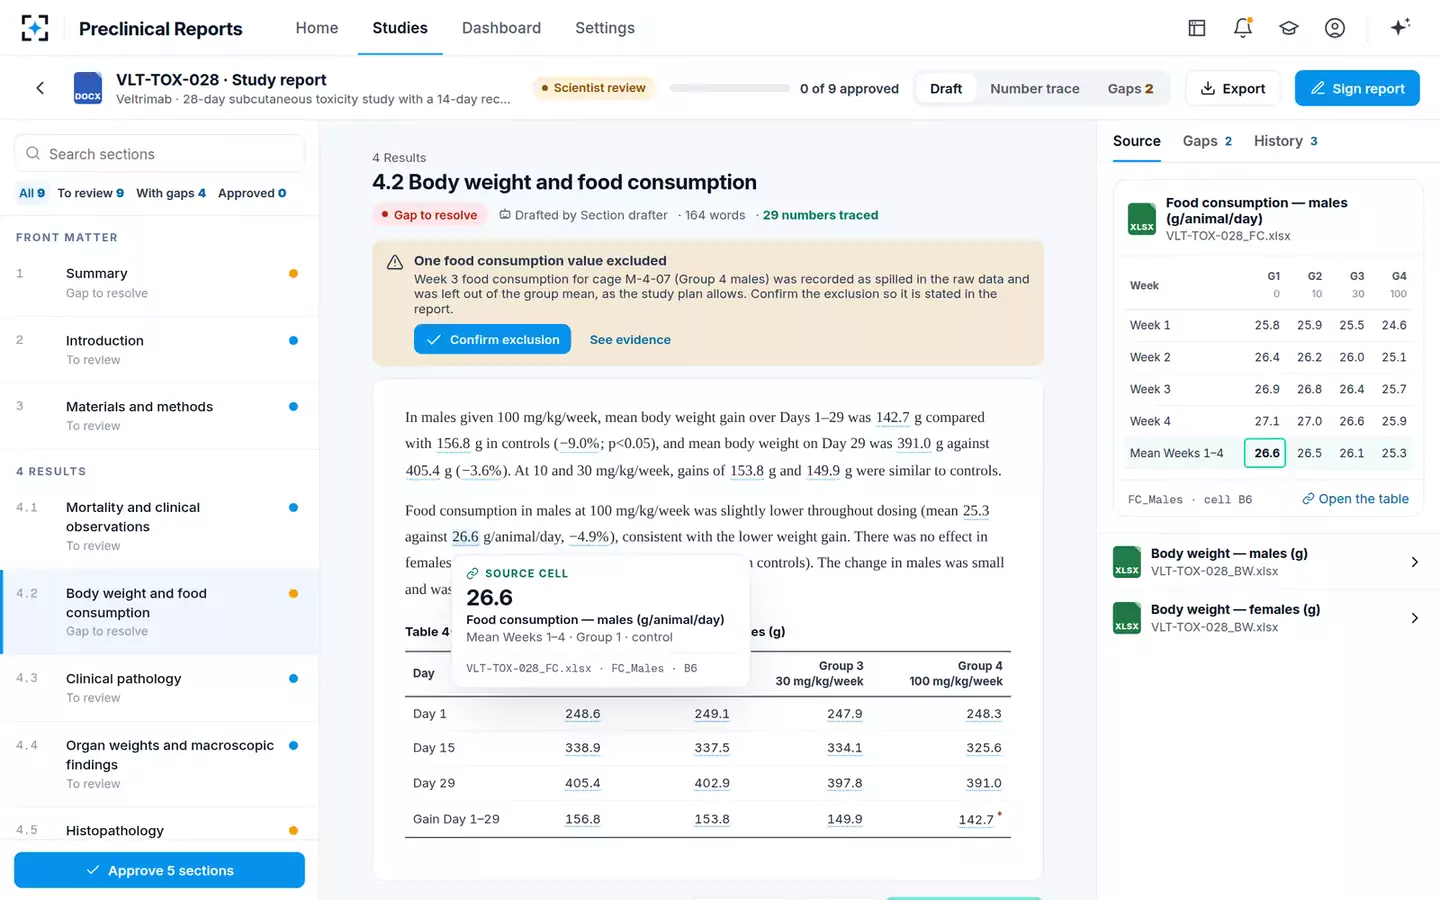Open the History tab in side panel
The image size is (1440, 900).
pos(1286,141)
